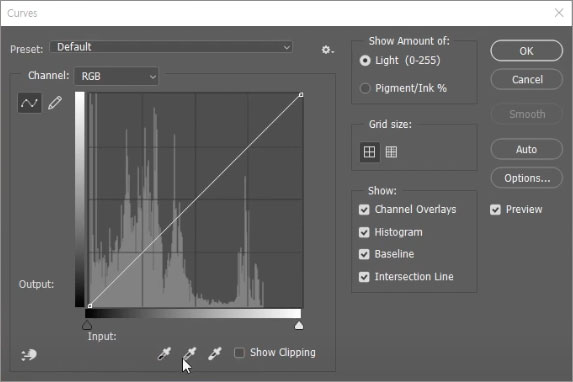Viewport: 573px width, 382px height.
Task: Open preset options gear menu
Action: (327, 50)
